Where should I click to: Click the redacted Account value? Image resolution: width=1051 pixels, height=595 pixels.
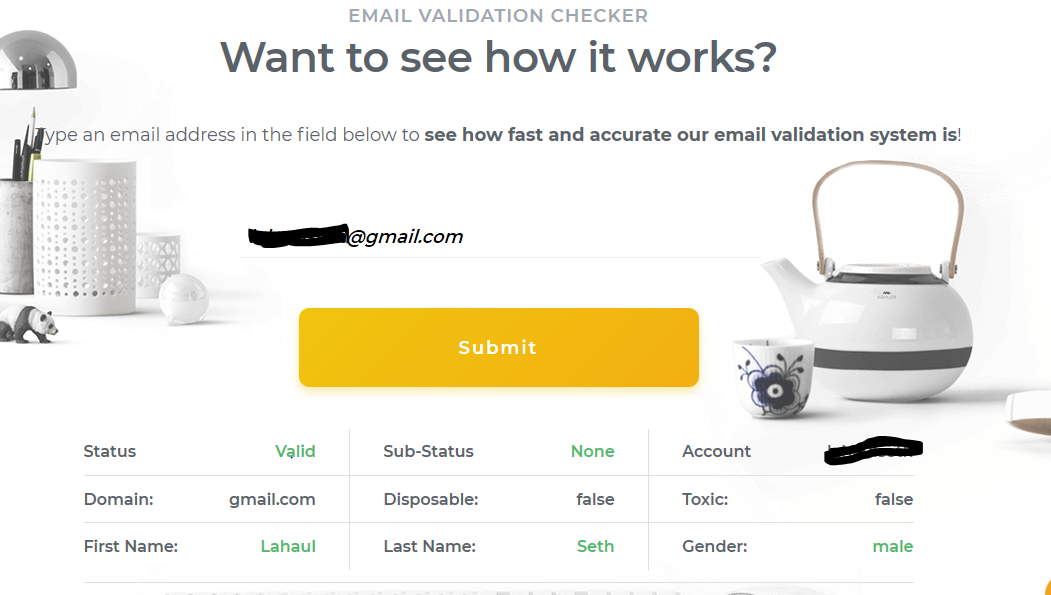(872, 452)
